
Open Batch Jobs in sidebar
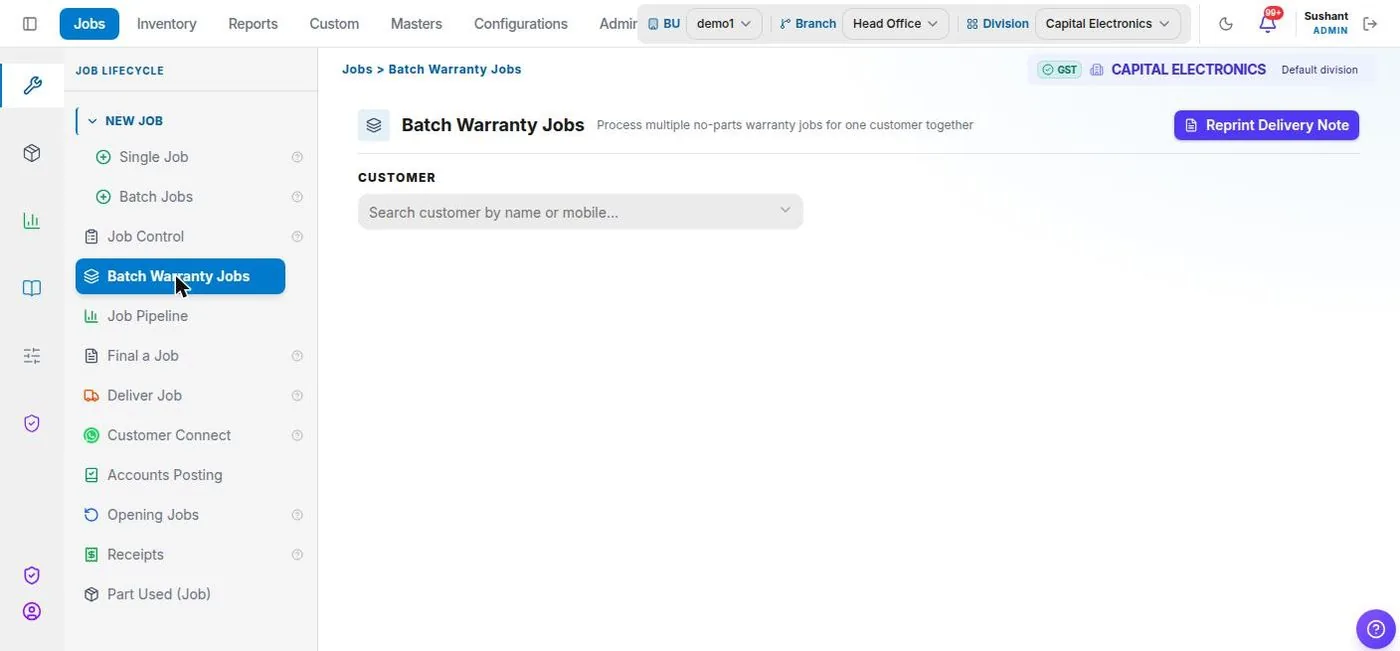click(156, 197)
